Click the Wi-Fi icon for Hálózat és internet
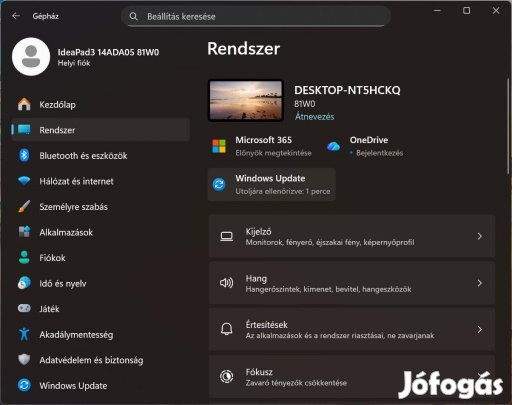Viewport: 512px width, 405px height. [x=24, y=181]
